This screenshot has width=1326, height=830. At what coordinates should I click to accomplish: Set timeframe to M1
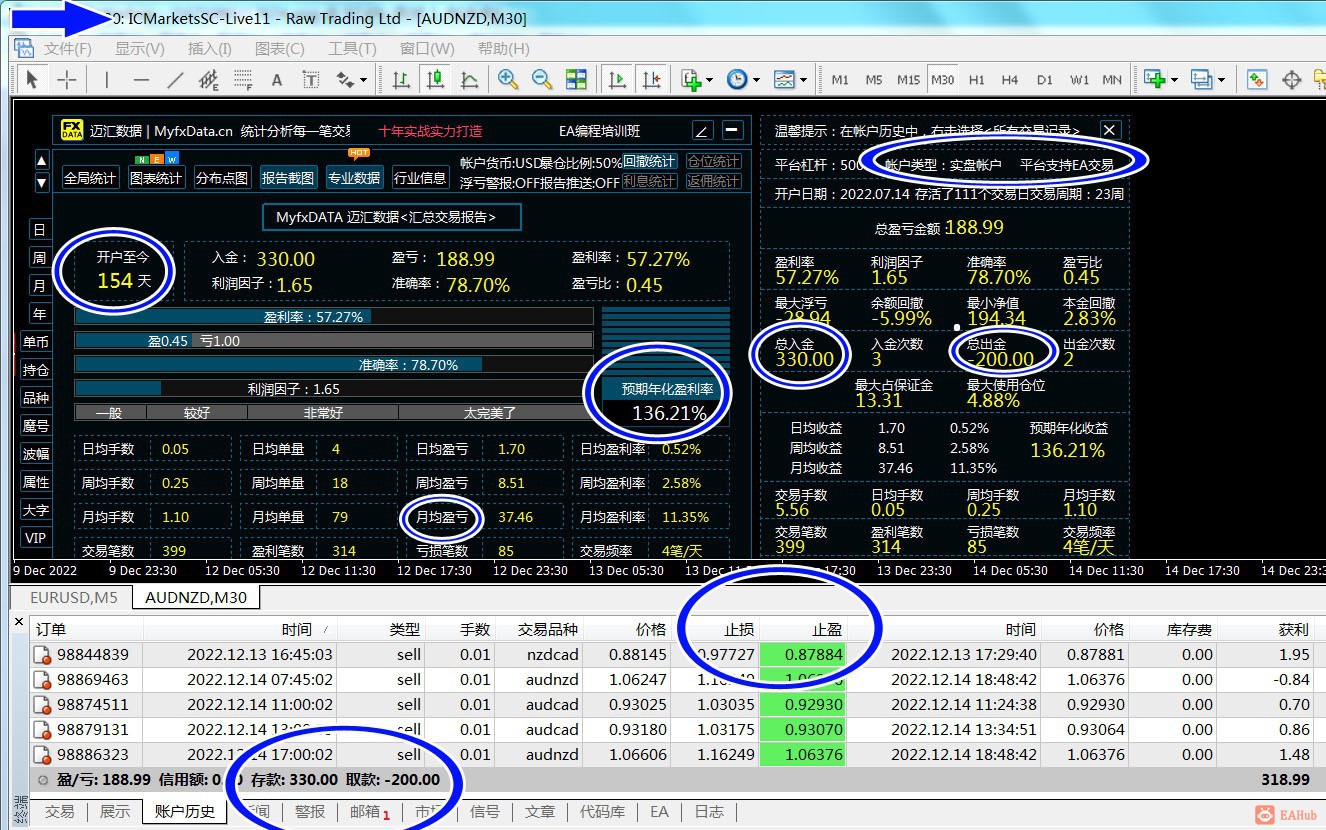[x=840, y=80]
